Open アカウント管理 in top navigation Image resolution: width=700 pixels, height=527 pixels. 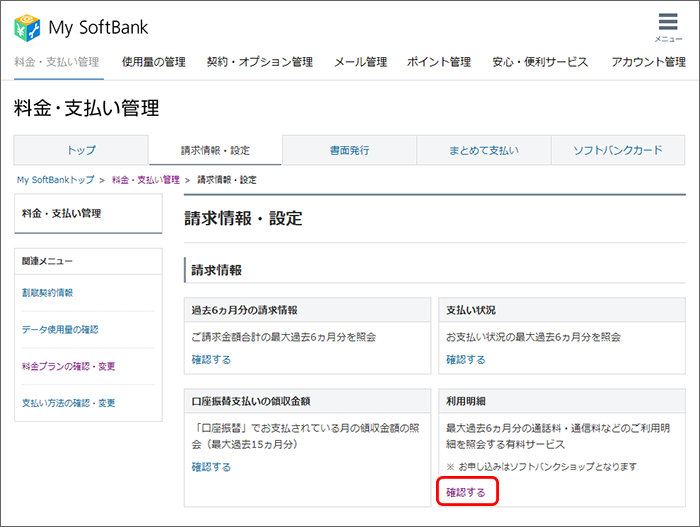pos(648,62)
